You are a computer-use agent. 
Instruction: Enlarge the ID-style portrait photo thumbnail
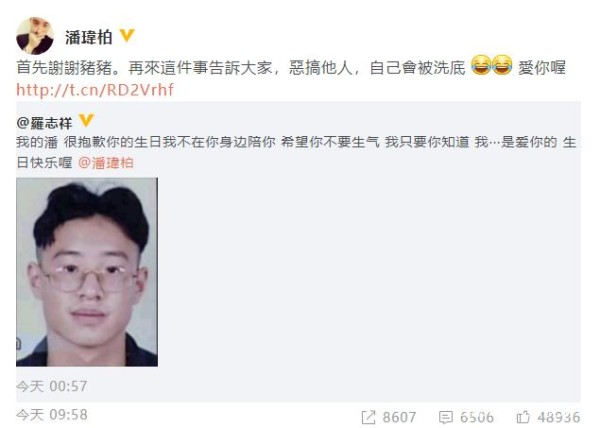pos(87,272)
